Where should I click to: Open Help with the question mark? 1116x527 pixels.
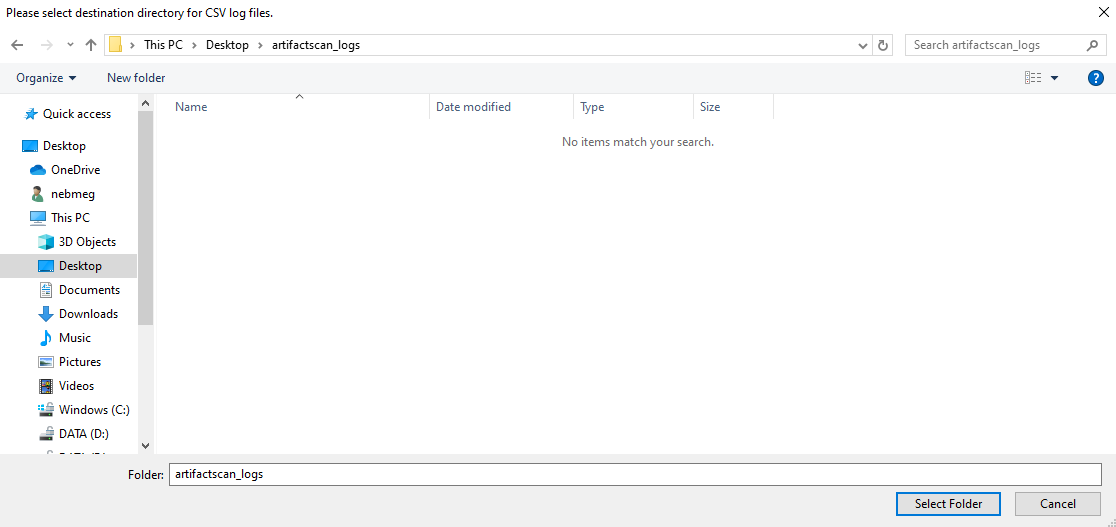point(1096,78)
